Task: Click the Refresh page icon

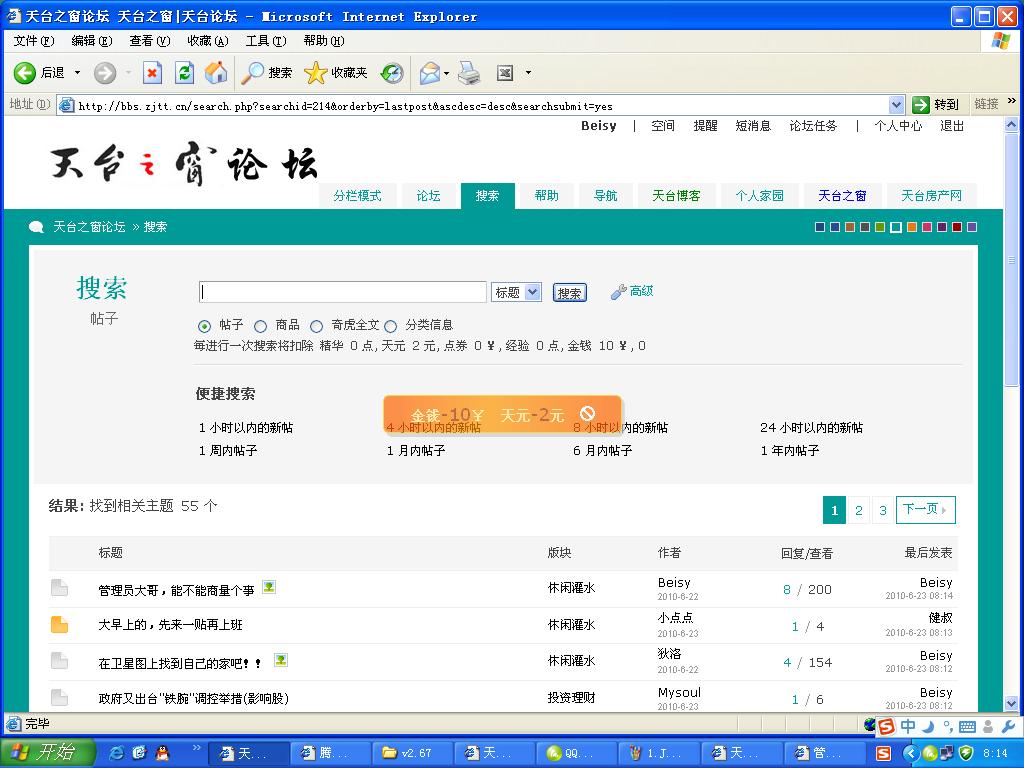Action: click(x=184, y=73)
